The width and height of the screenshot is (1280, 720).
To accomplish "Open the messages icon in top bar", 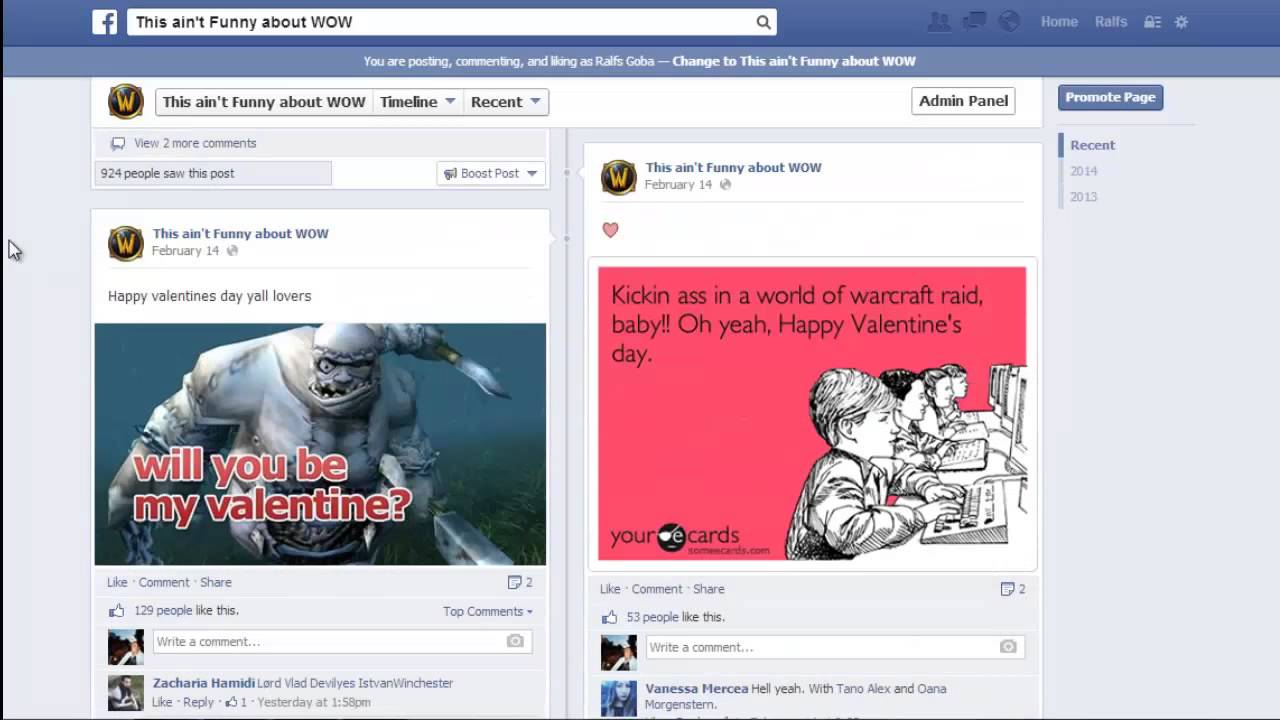I will (x=974, y=21).
